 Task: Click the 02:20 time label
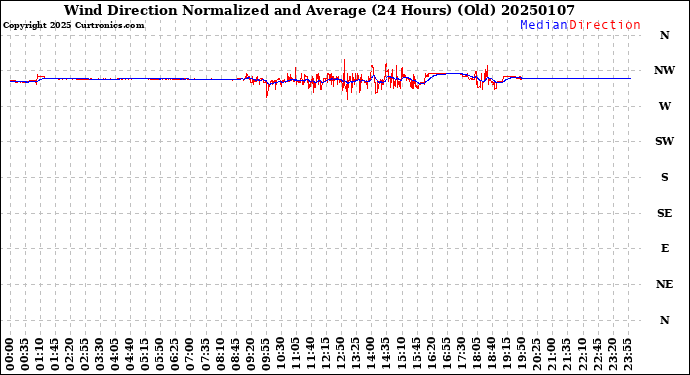click(70, 355)
